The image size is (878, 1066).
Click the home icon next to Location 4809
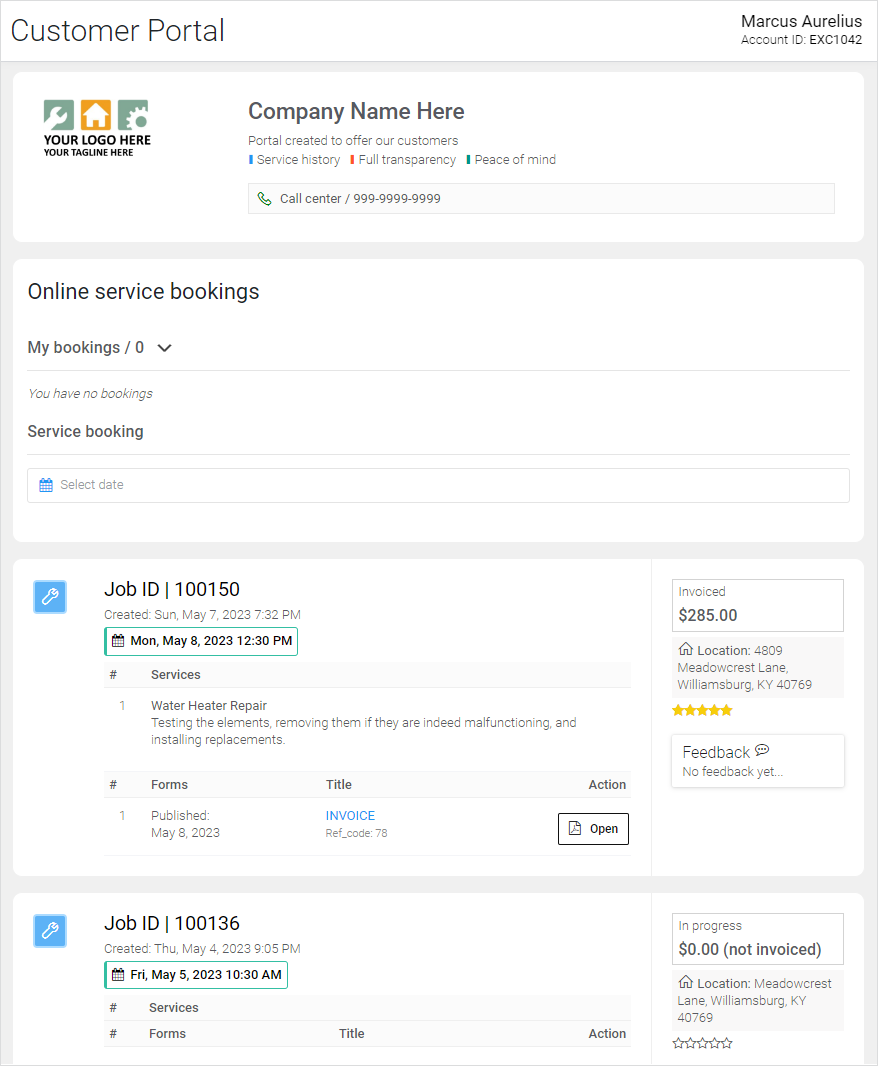(686, 650)
